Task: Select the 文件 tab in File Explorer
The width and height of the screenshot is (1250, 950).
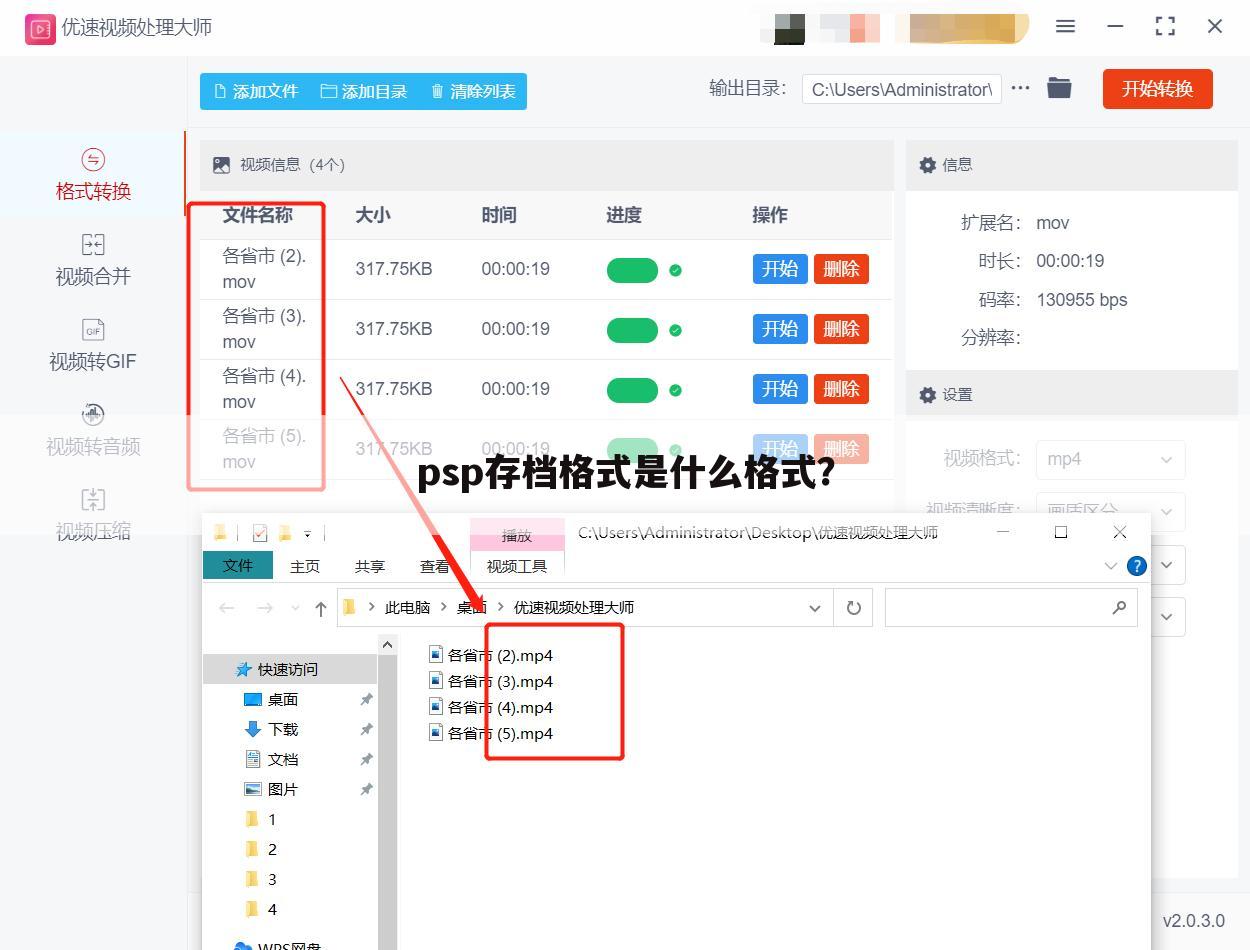Action: [x=238, y=565]
